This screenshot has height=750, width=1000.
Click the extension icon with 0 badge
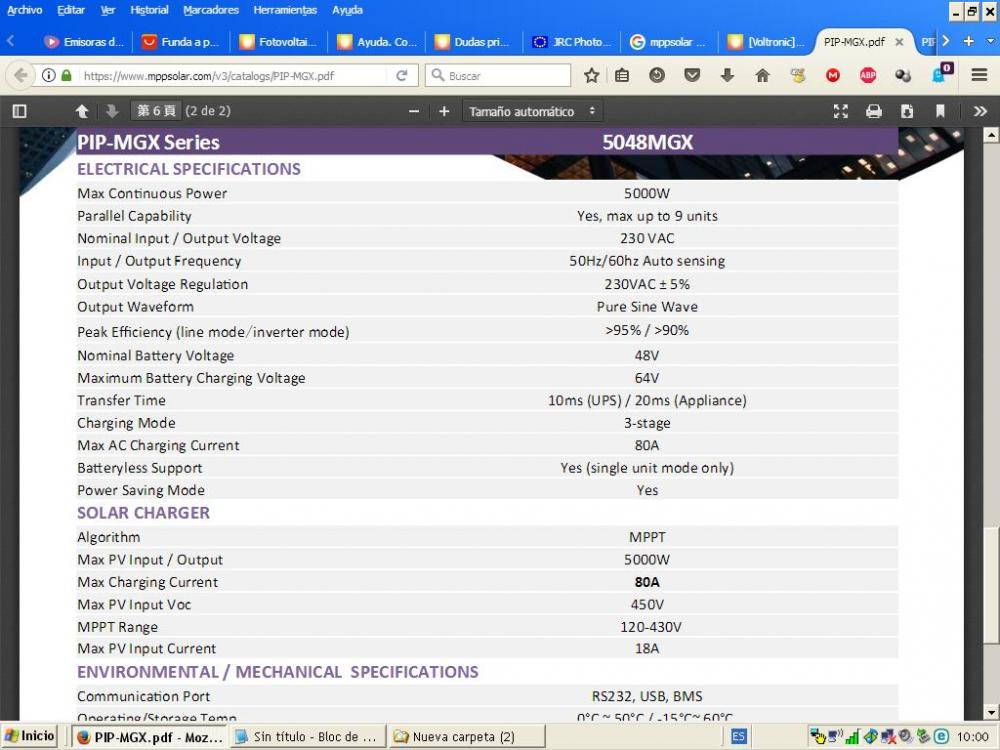tap(942, 73)
